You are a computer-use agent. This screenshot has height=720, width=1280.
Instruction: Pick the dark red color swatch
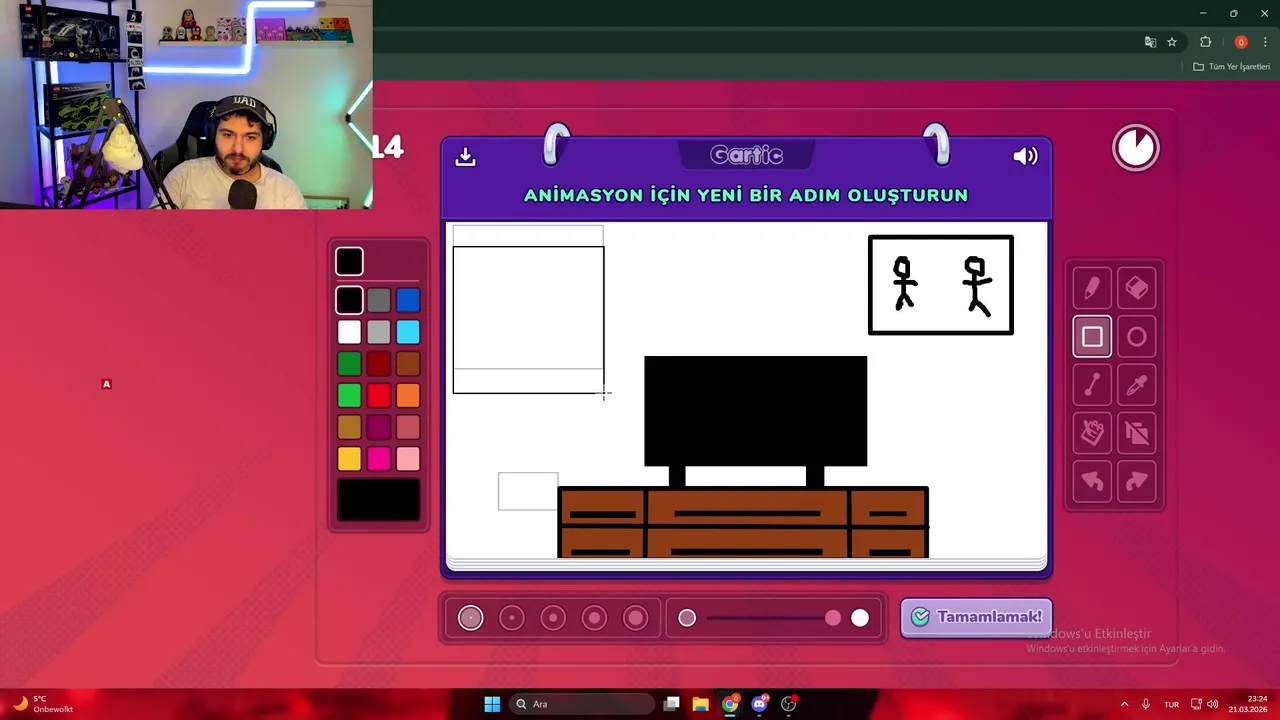[x=378, y=364]
